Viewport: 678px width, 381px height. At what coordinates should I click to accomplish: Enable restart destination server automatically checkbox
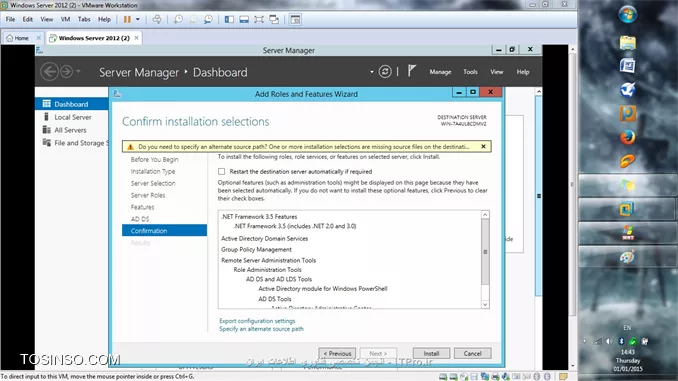221,171
